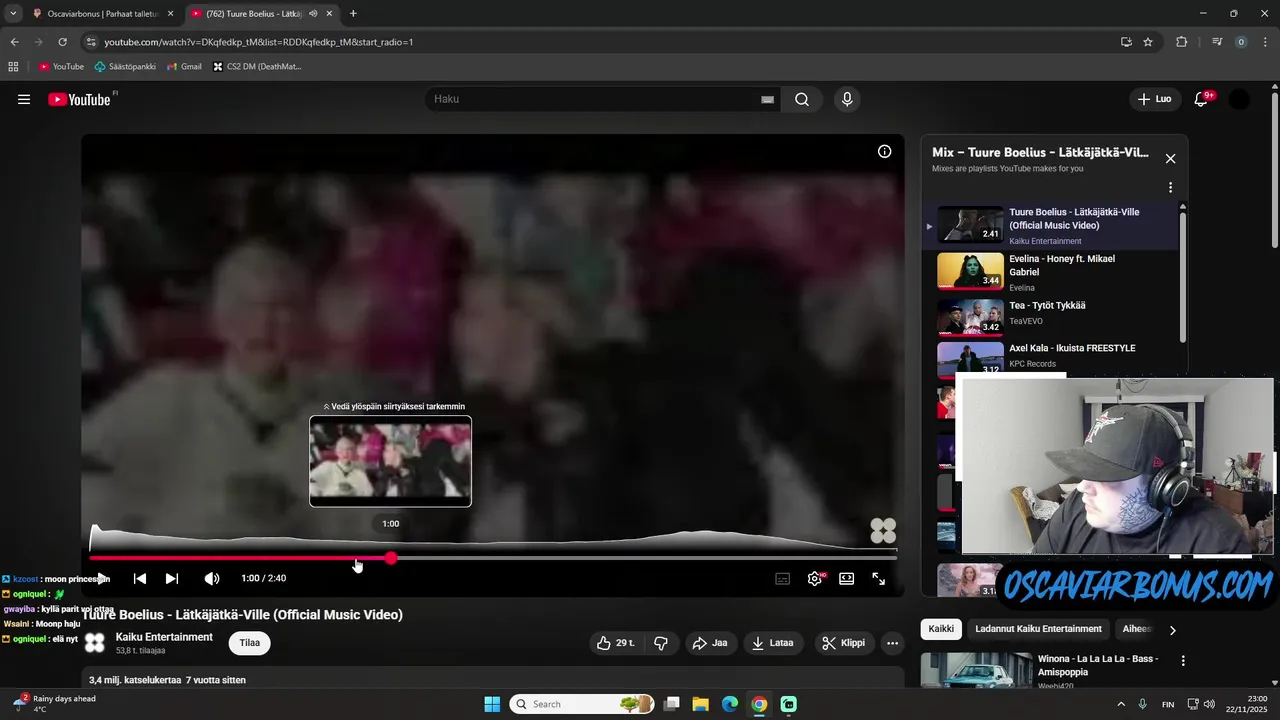1280x720 pixels.
Task: Seek on the video progress bar
Action: coord(493,558)
